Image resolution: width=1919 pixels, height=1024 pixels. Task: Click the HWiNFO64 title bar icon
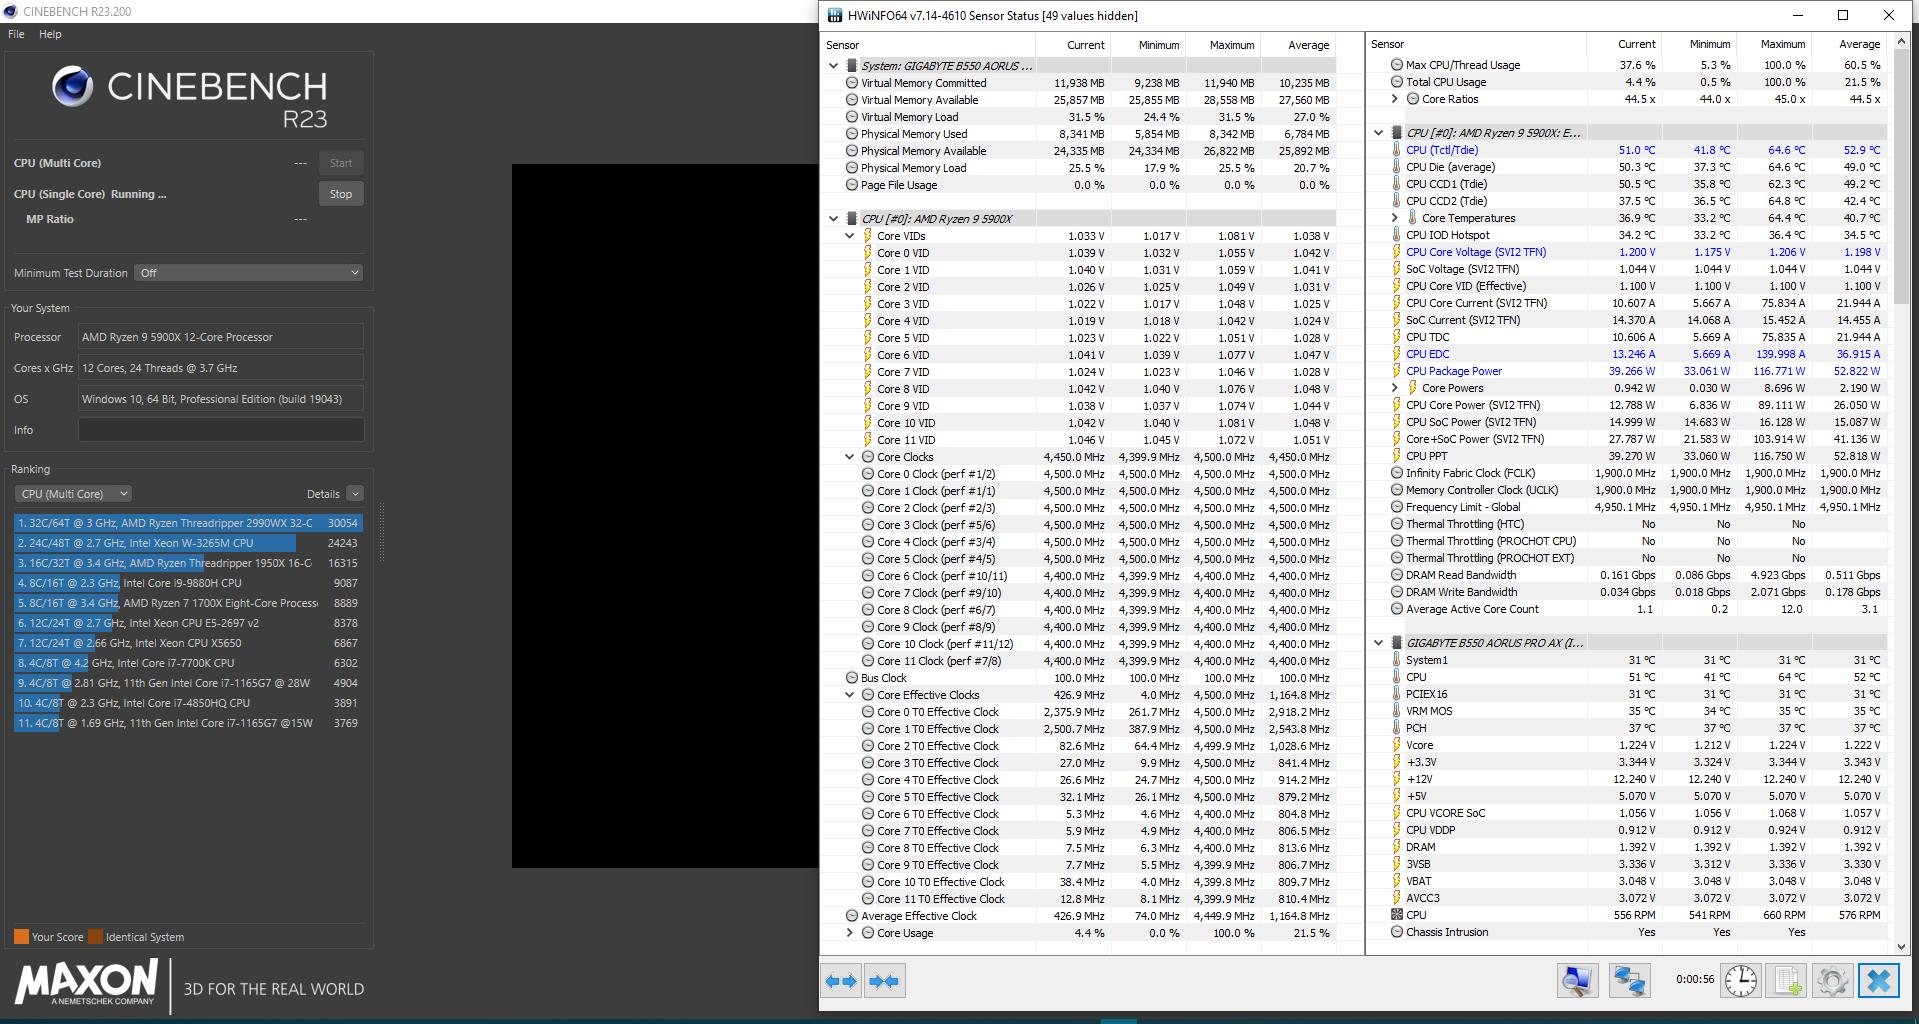tap(834, 15)
